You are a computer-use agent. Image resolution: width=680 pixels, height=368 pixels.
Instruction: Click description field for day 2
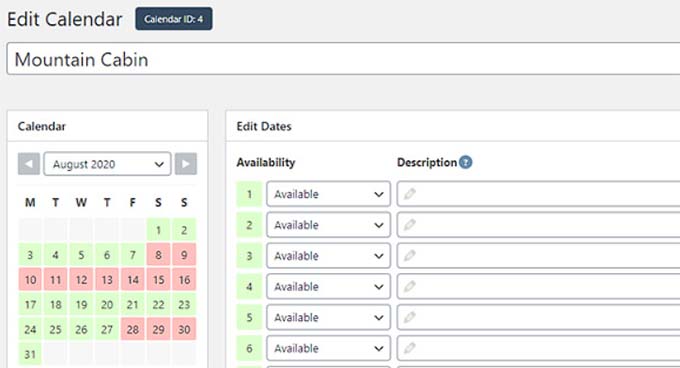click(x=538, y=225)
